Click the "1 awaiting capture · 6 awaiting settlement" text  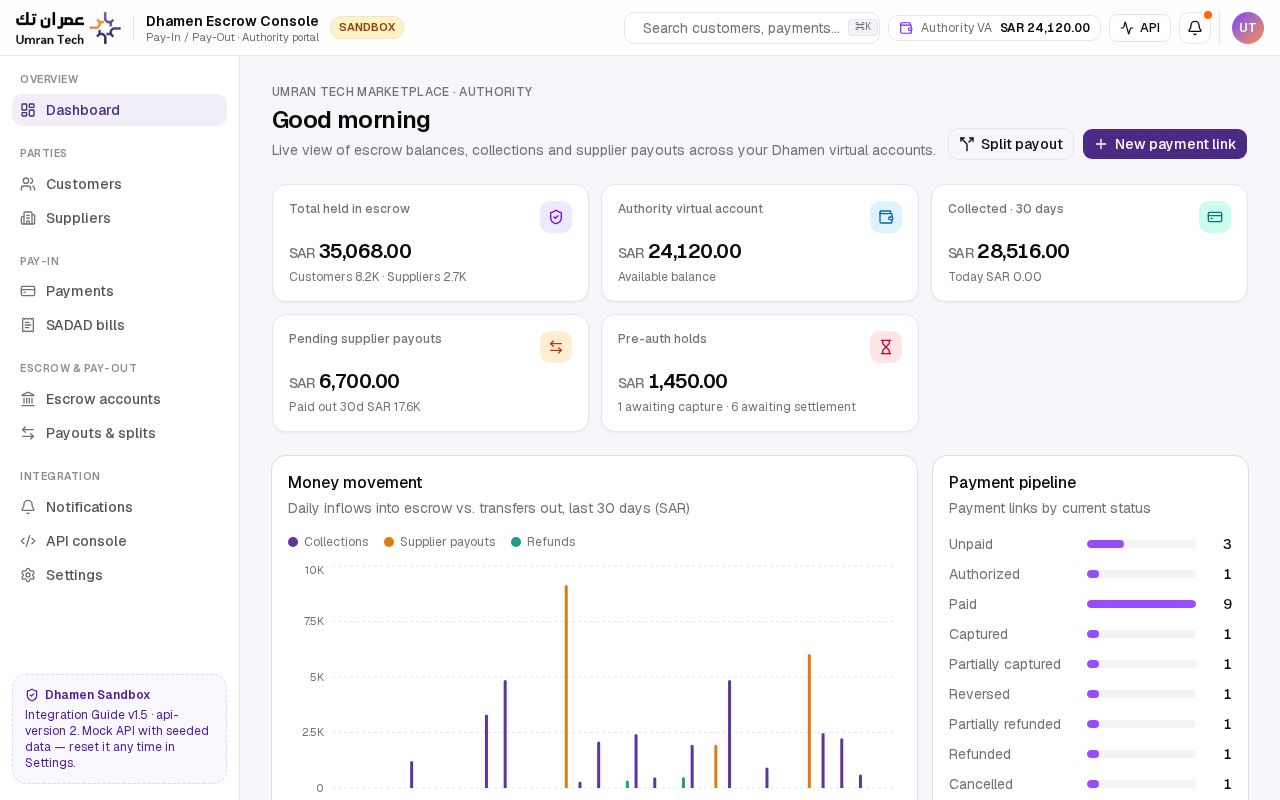coord(737,407)
